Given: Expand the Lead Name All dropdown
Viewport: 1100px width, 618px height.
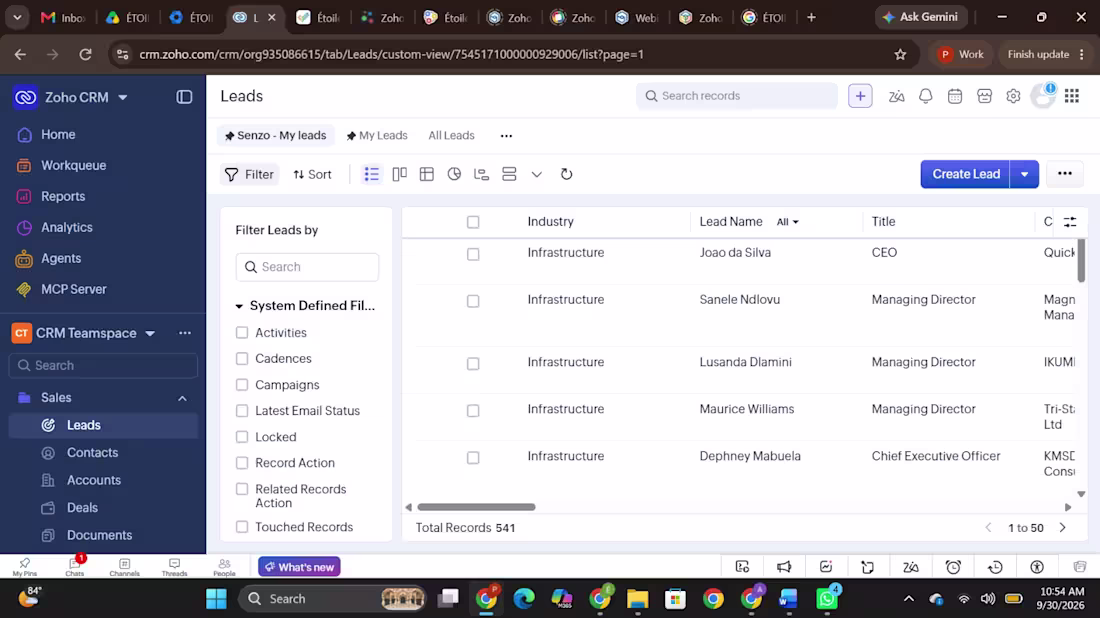Looking at the screenshot, I should 788,222.
